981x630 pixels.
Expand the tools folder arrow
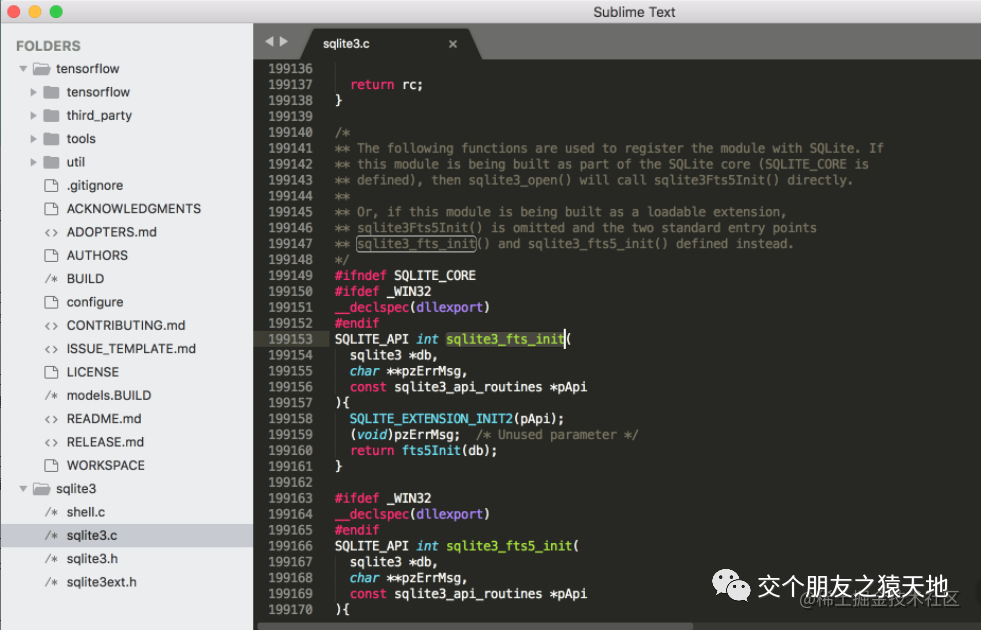click(x=34, y=139)
